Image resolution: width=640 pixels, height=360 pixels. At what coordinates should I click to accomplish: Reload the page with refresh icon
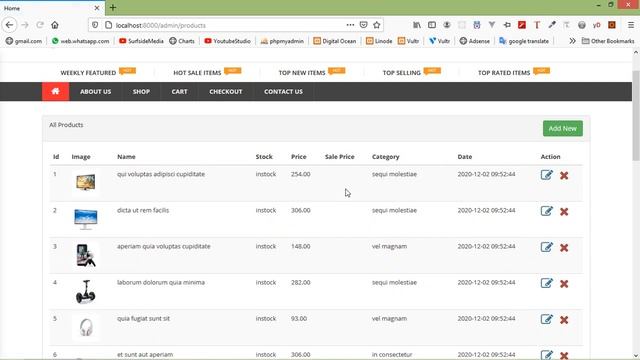[x=40, y=25]
